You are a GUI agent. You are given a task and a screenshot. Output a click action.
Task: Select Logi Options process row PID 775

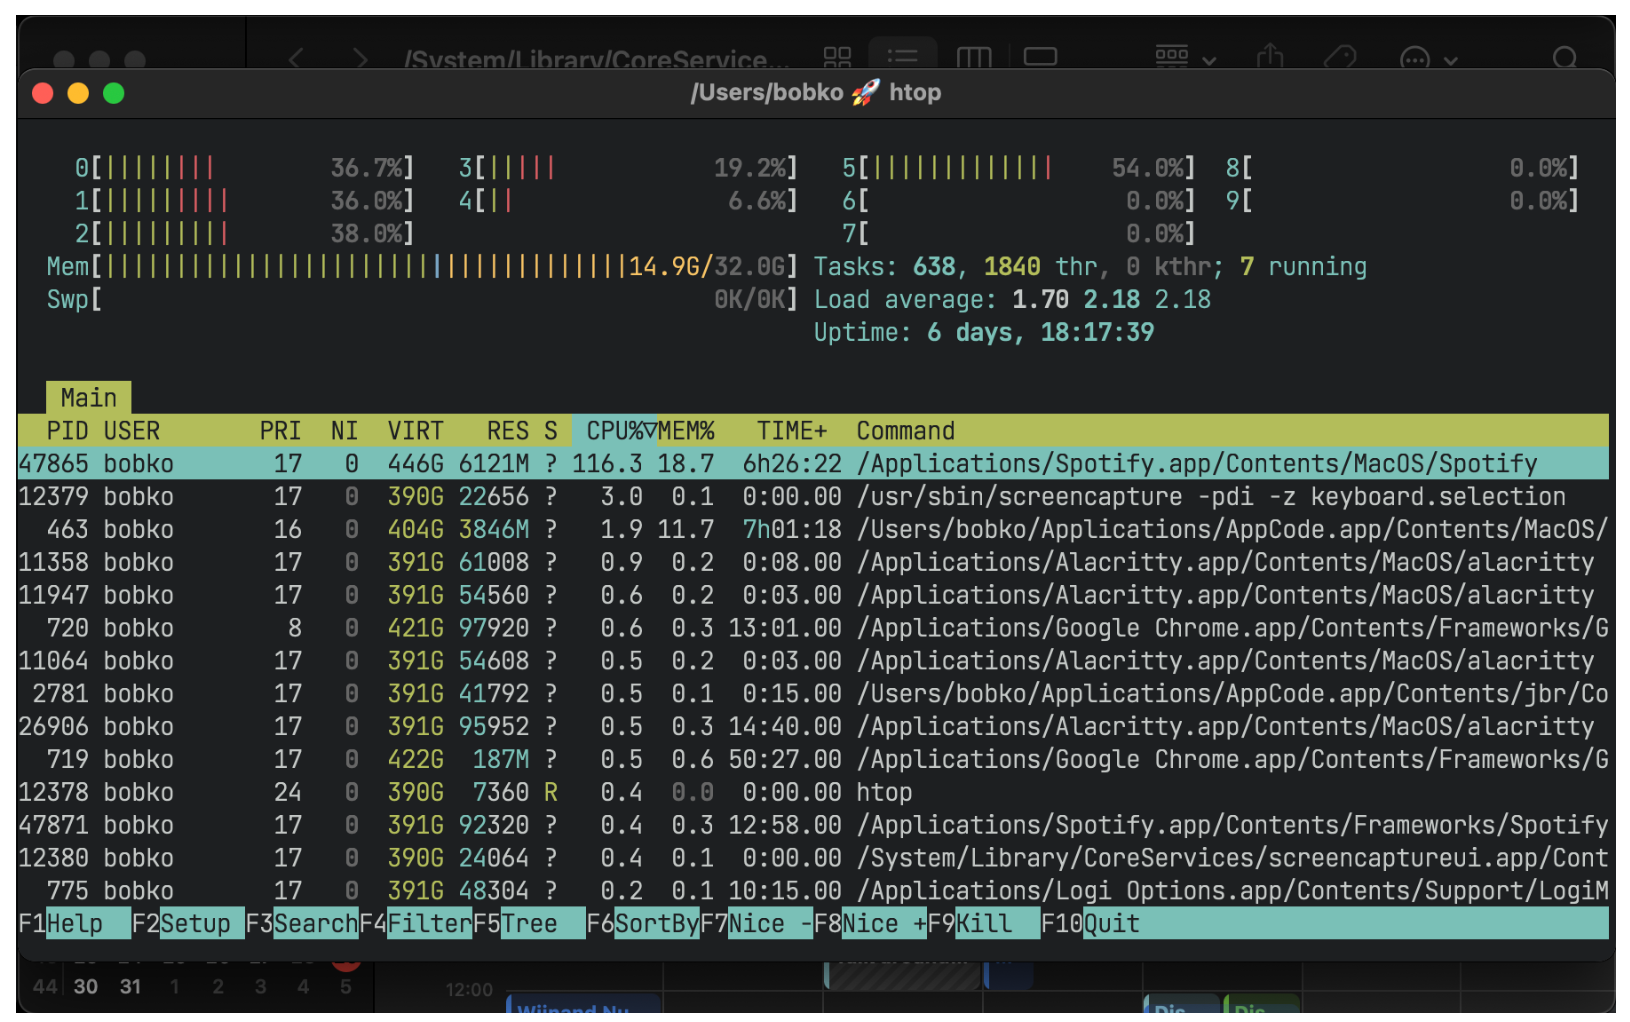pos(813,891)
